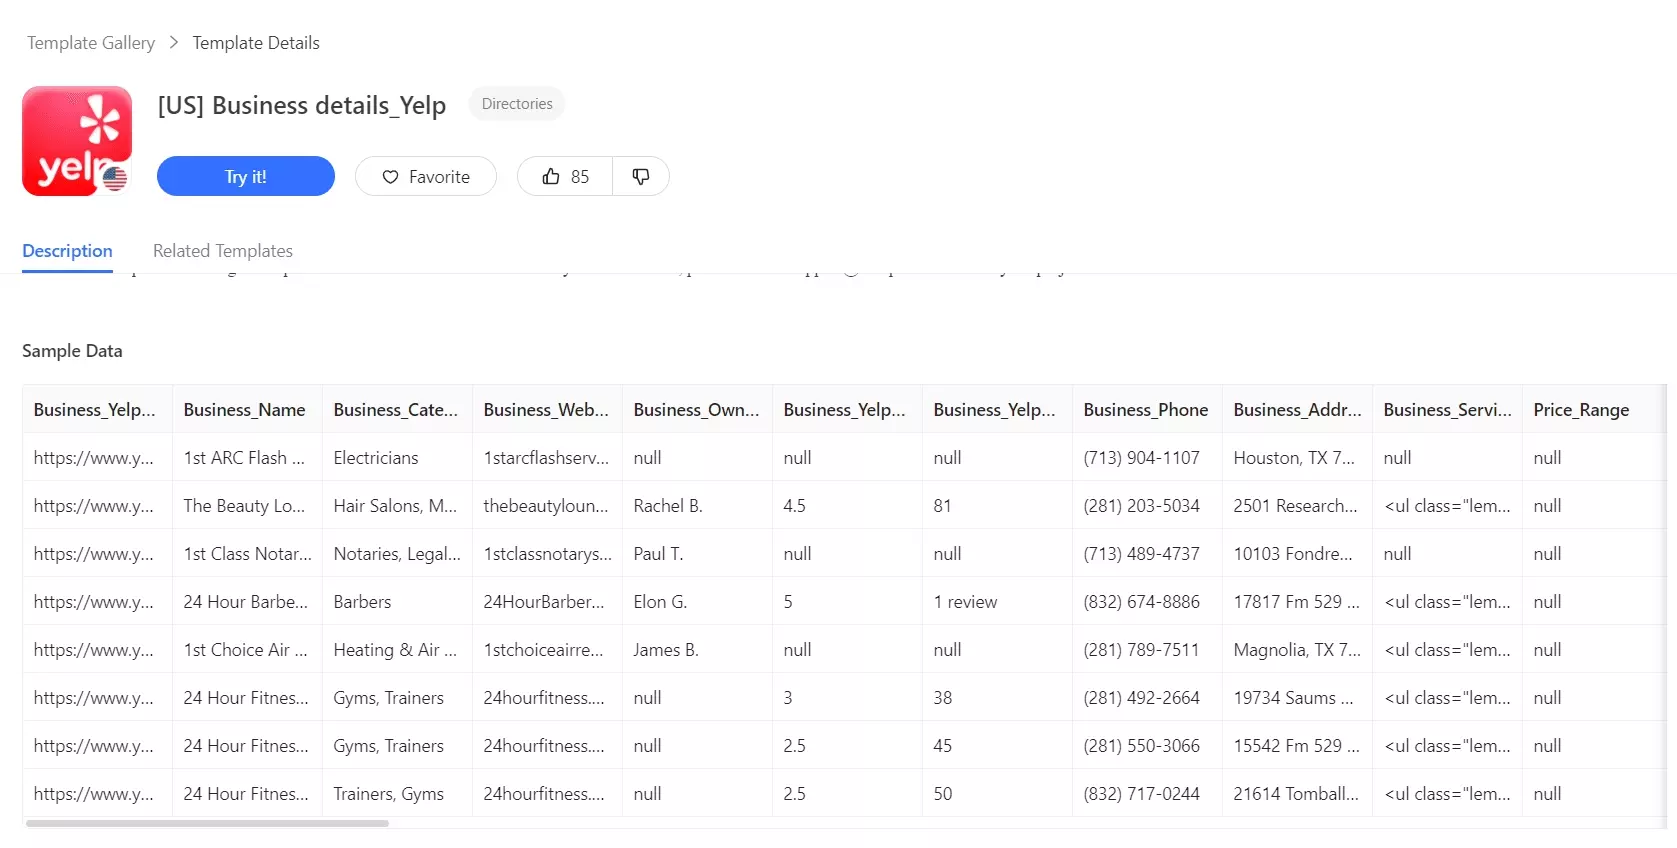Click the (713) 904-1107 phone cell
1677x848 pixels.
(1141, 458)
